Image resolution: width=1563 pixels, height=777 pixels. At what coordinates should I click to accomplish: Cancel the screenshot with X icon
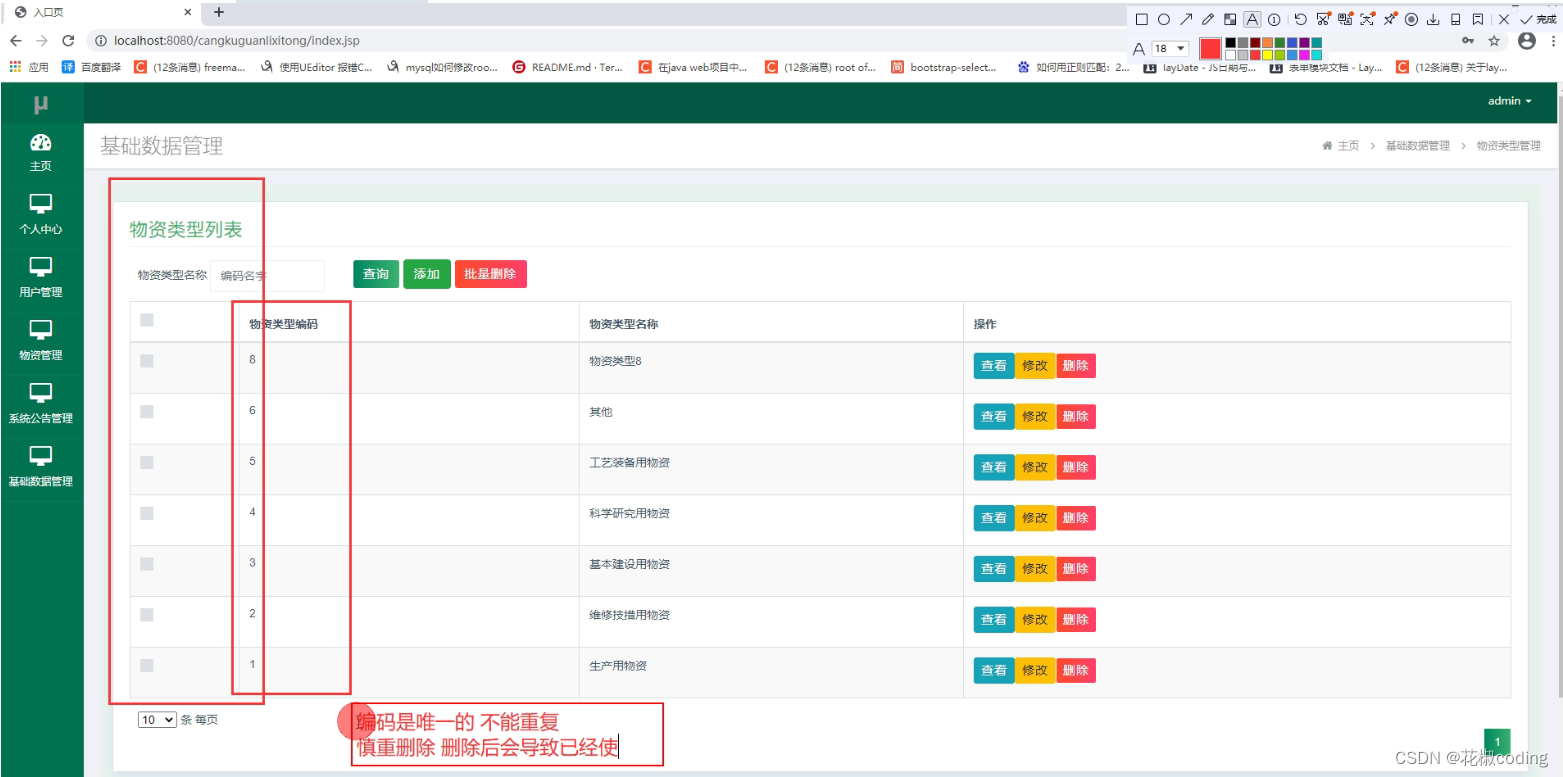click(1504, 19)
